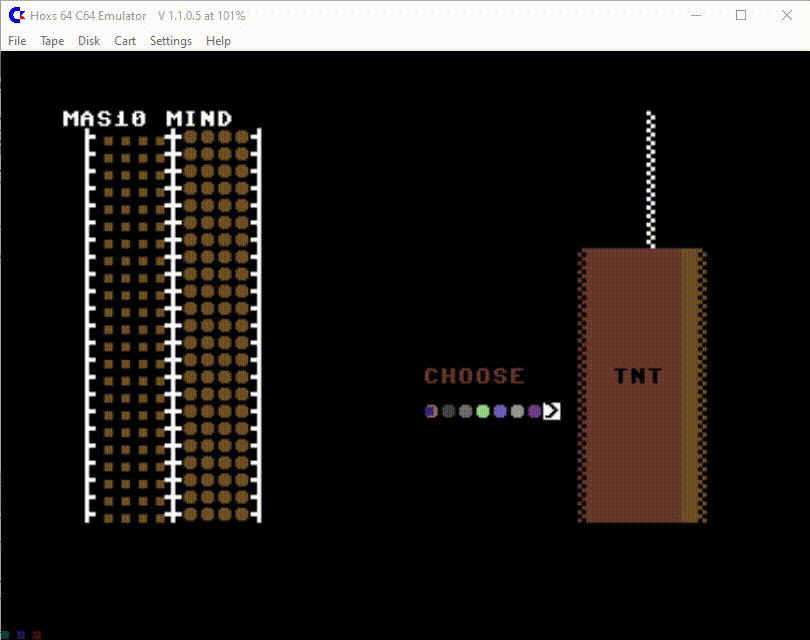Pick the dark blue peg under CHOOSE

[x=431, y=411]
